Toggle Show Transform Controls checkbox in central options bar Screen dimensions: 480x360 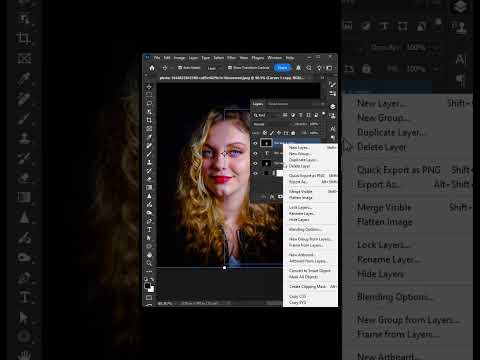[230, 68]
